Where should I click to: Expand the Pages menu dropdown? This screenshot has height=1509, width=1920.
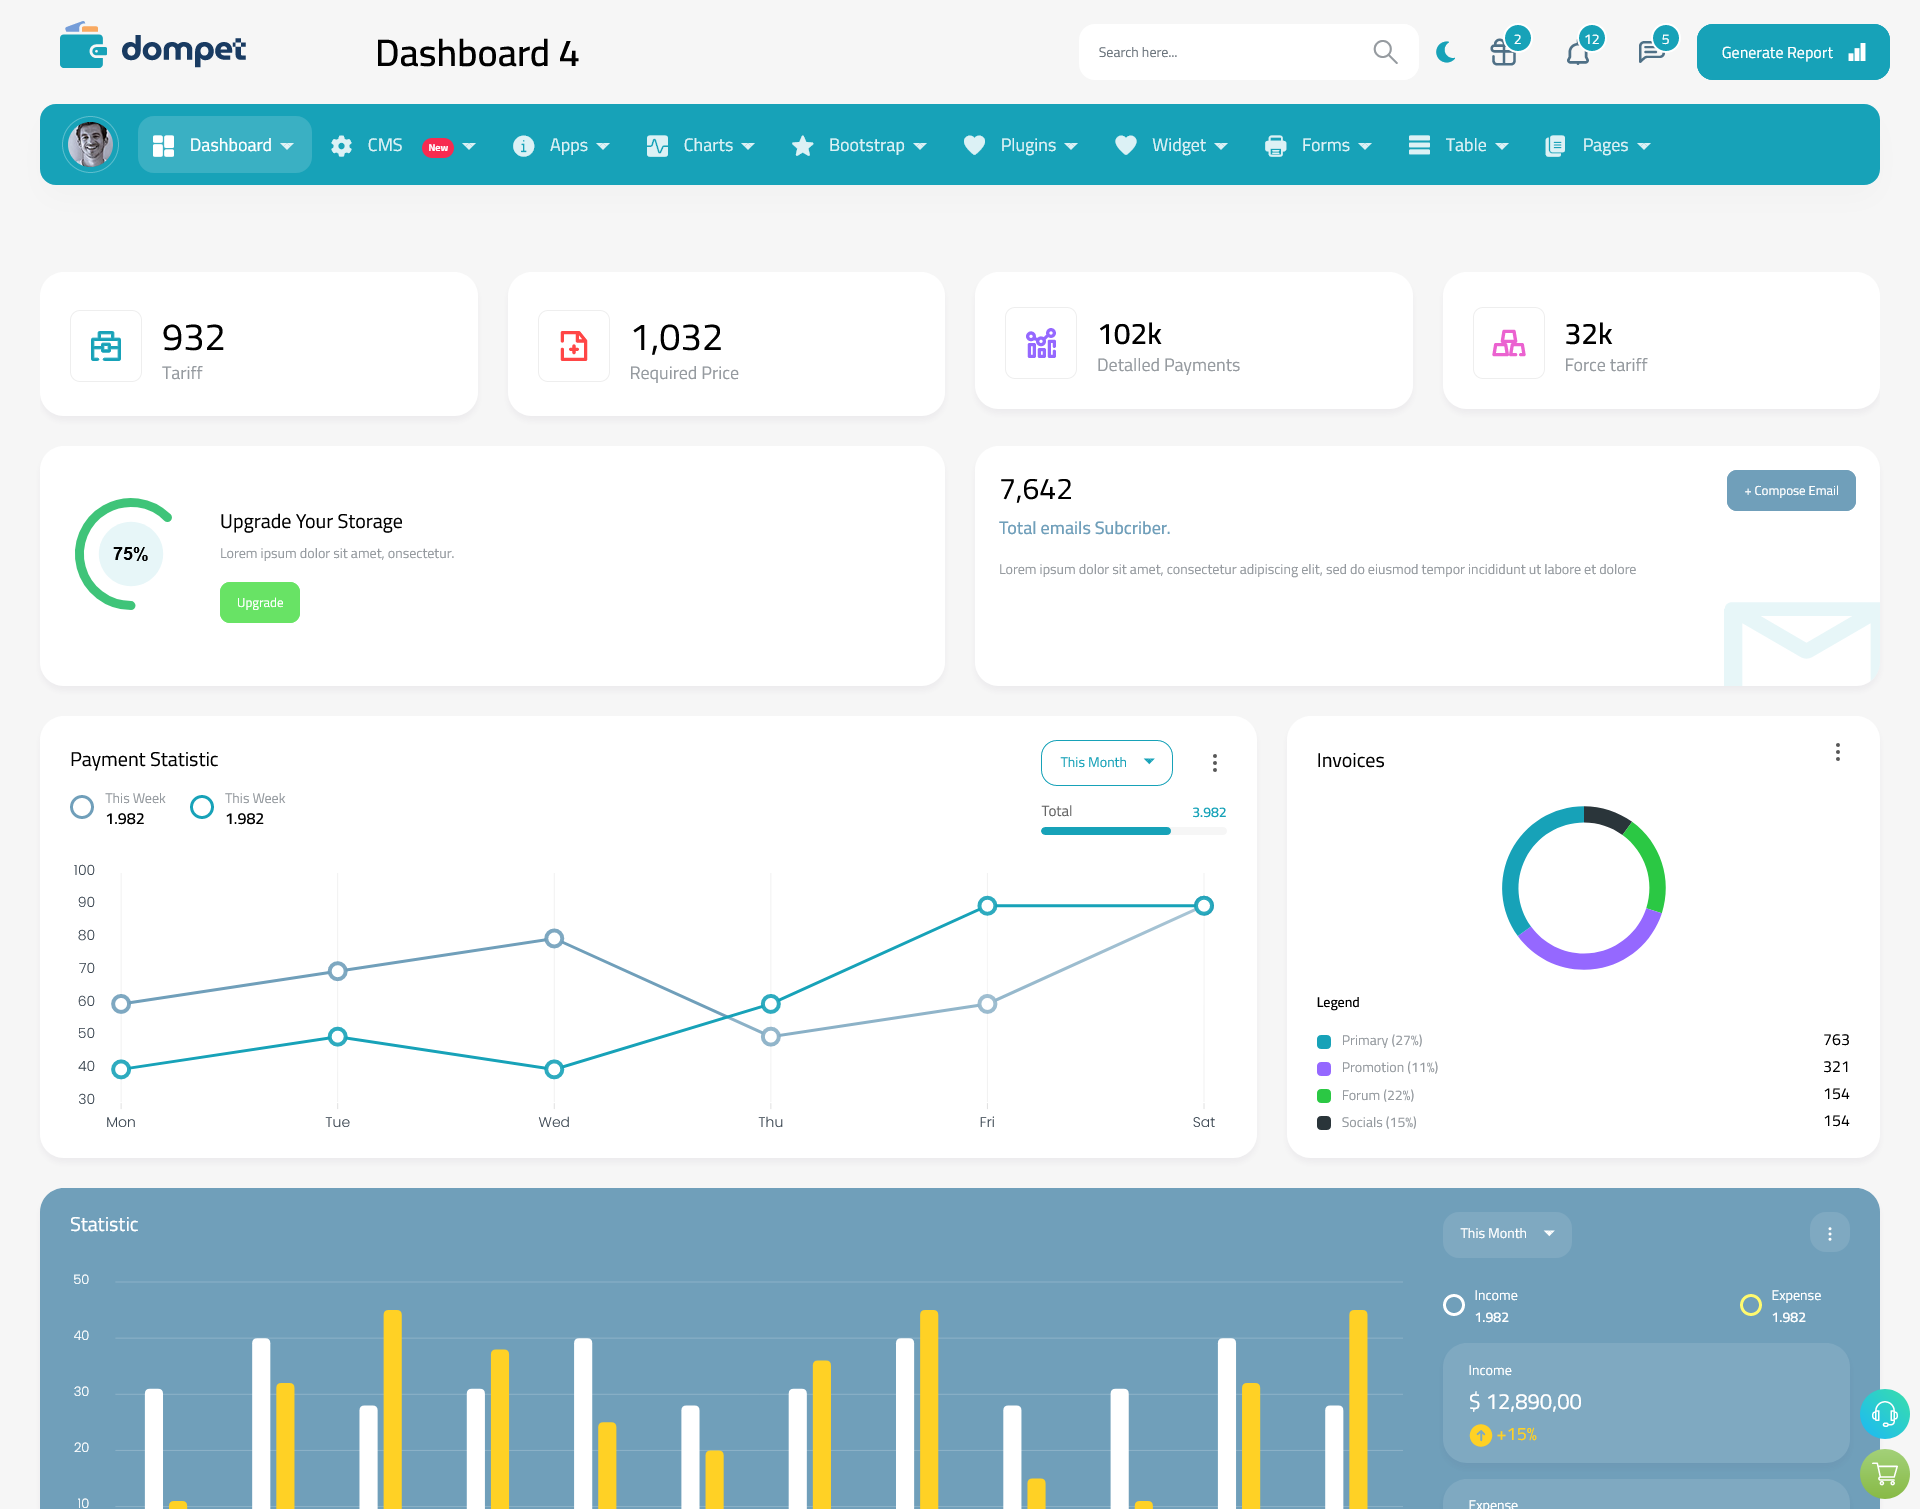click(x=1597, y=145)
